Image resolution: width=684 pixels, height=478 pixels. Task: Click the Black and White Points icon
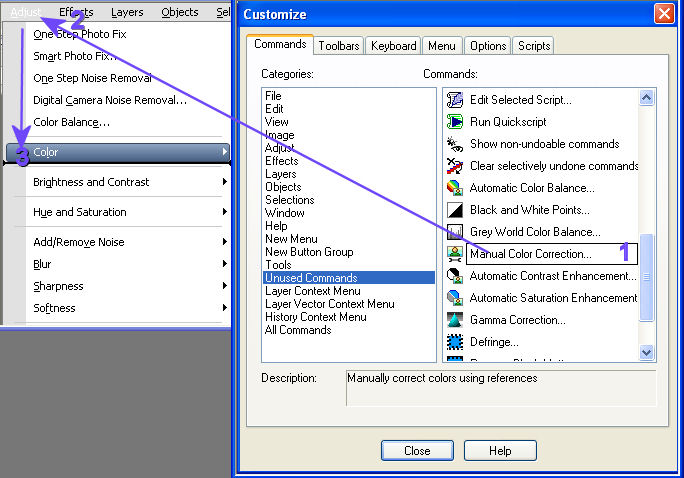pyautogui.click(x=455, y=210)
